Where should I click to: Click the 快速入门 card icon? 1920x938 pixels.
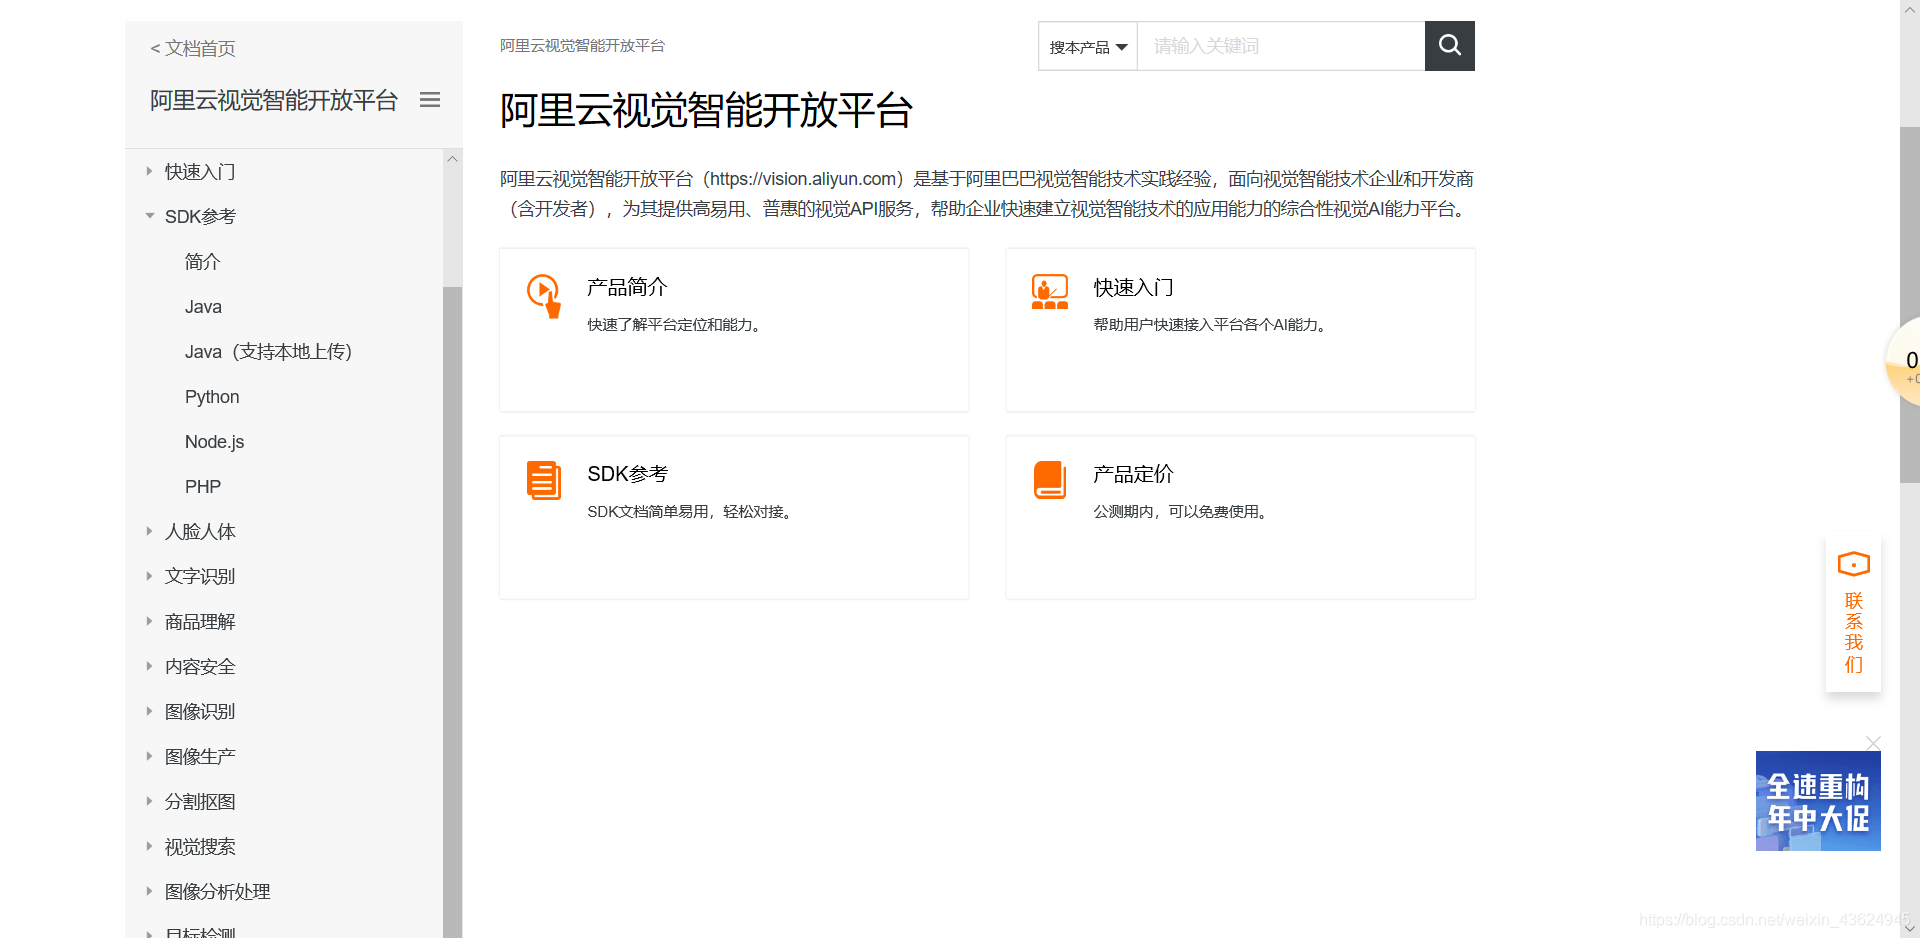(x=1050, y=292)
